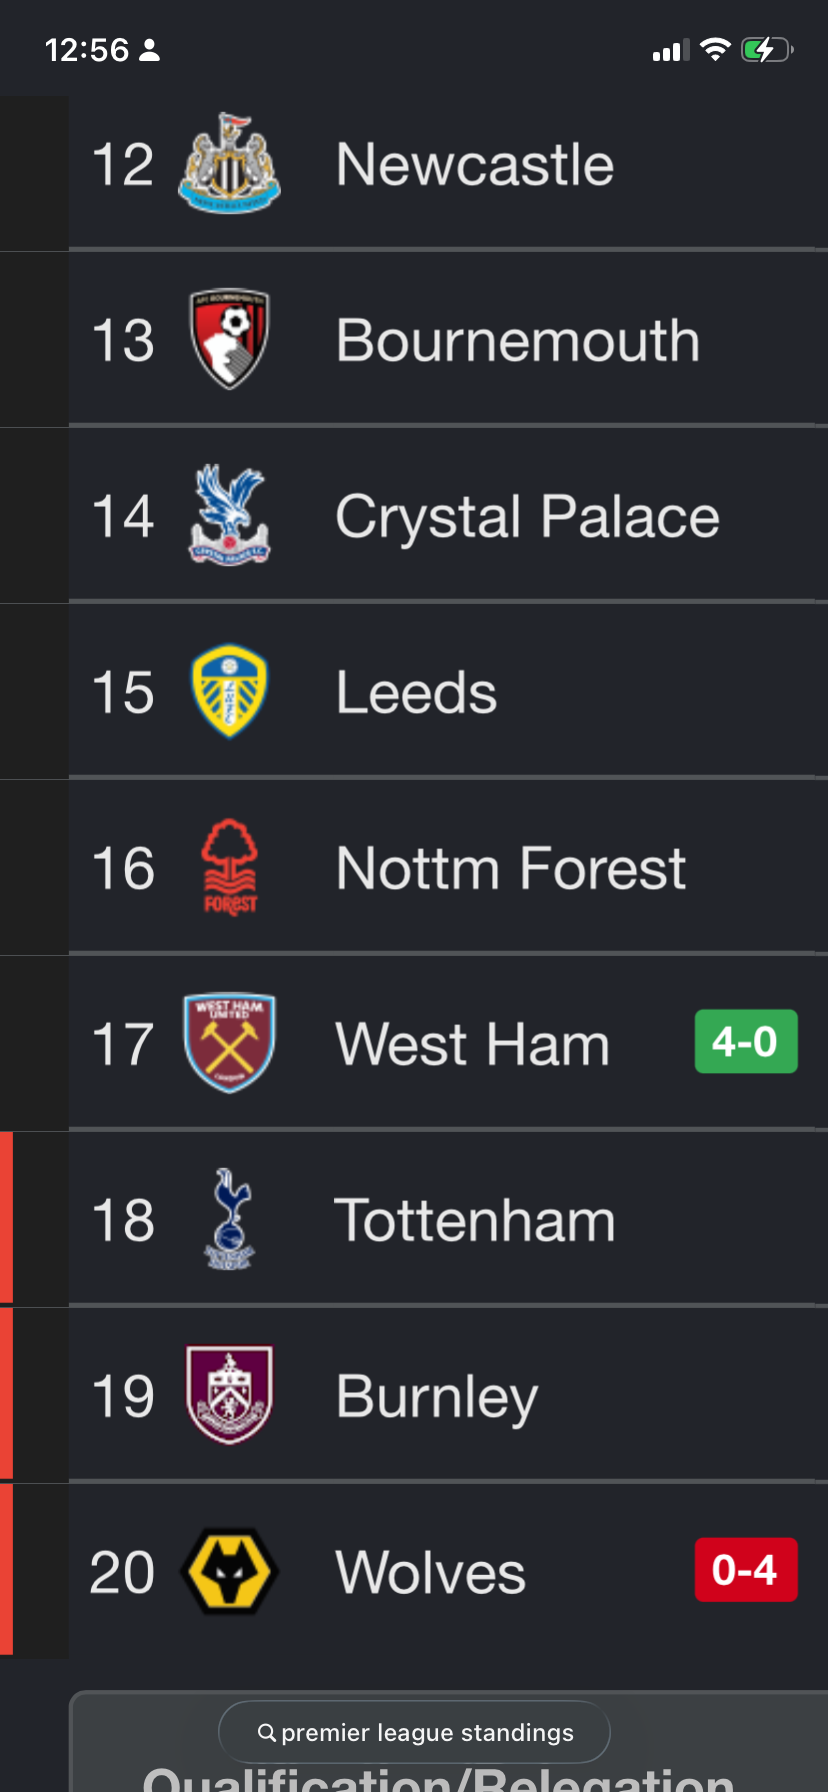Select the Burnley team name
Viewport: 828px width, 1792px height.
[437, 1397]
